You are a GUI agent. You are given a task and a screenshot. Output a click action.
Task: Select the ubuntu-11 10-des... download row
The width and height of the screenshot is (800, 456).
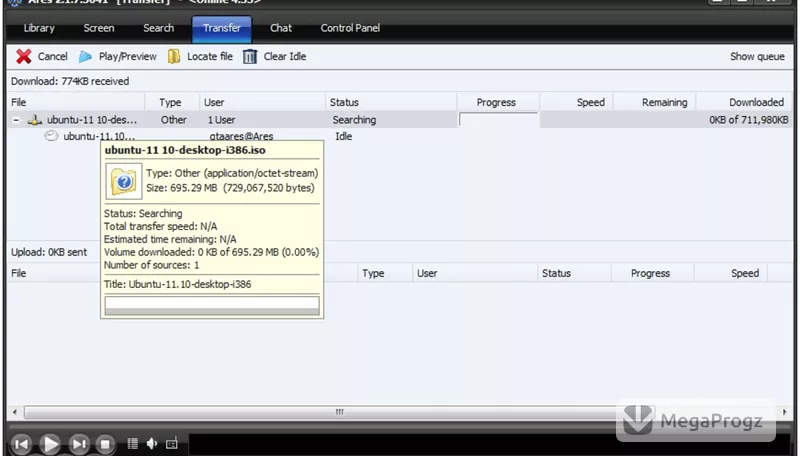click(400, 120)
